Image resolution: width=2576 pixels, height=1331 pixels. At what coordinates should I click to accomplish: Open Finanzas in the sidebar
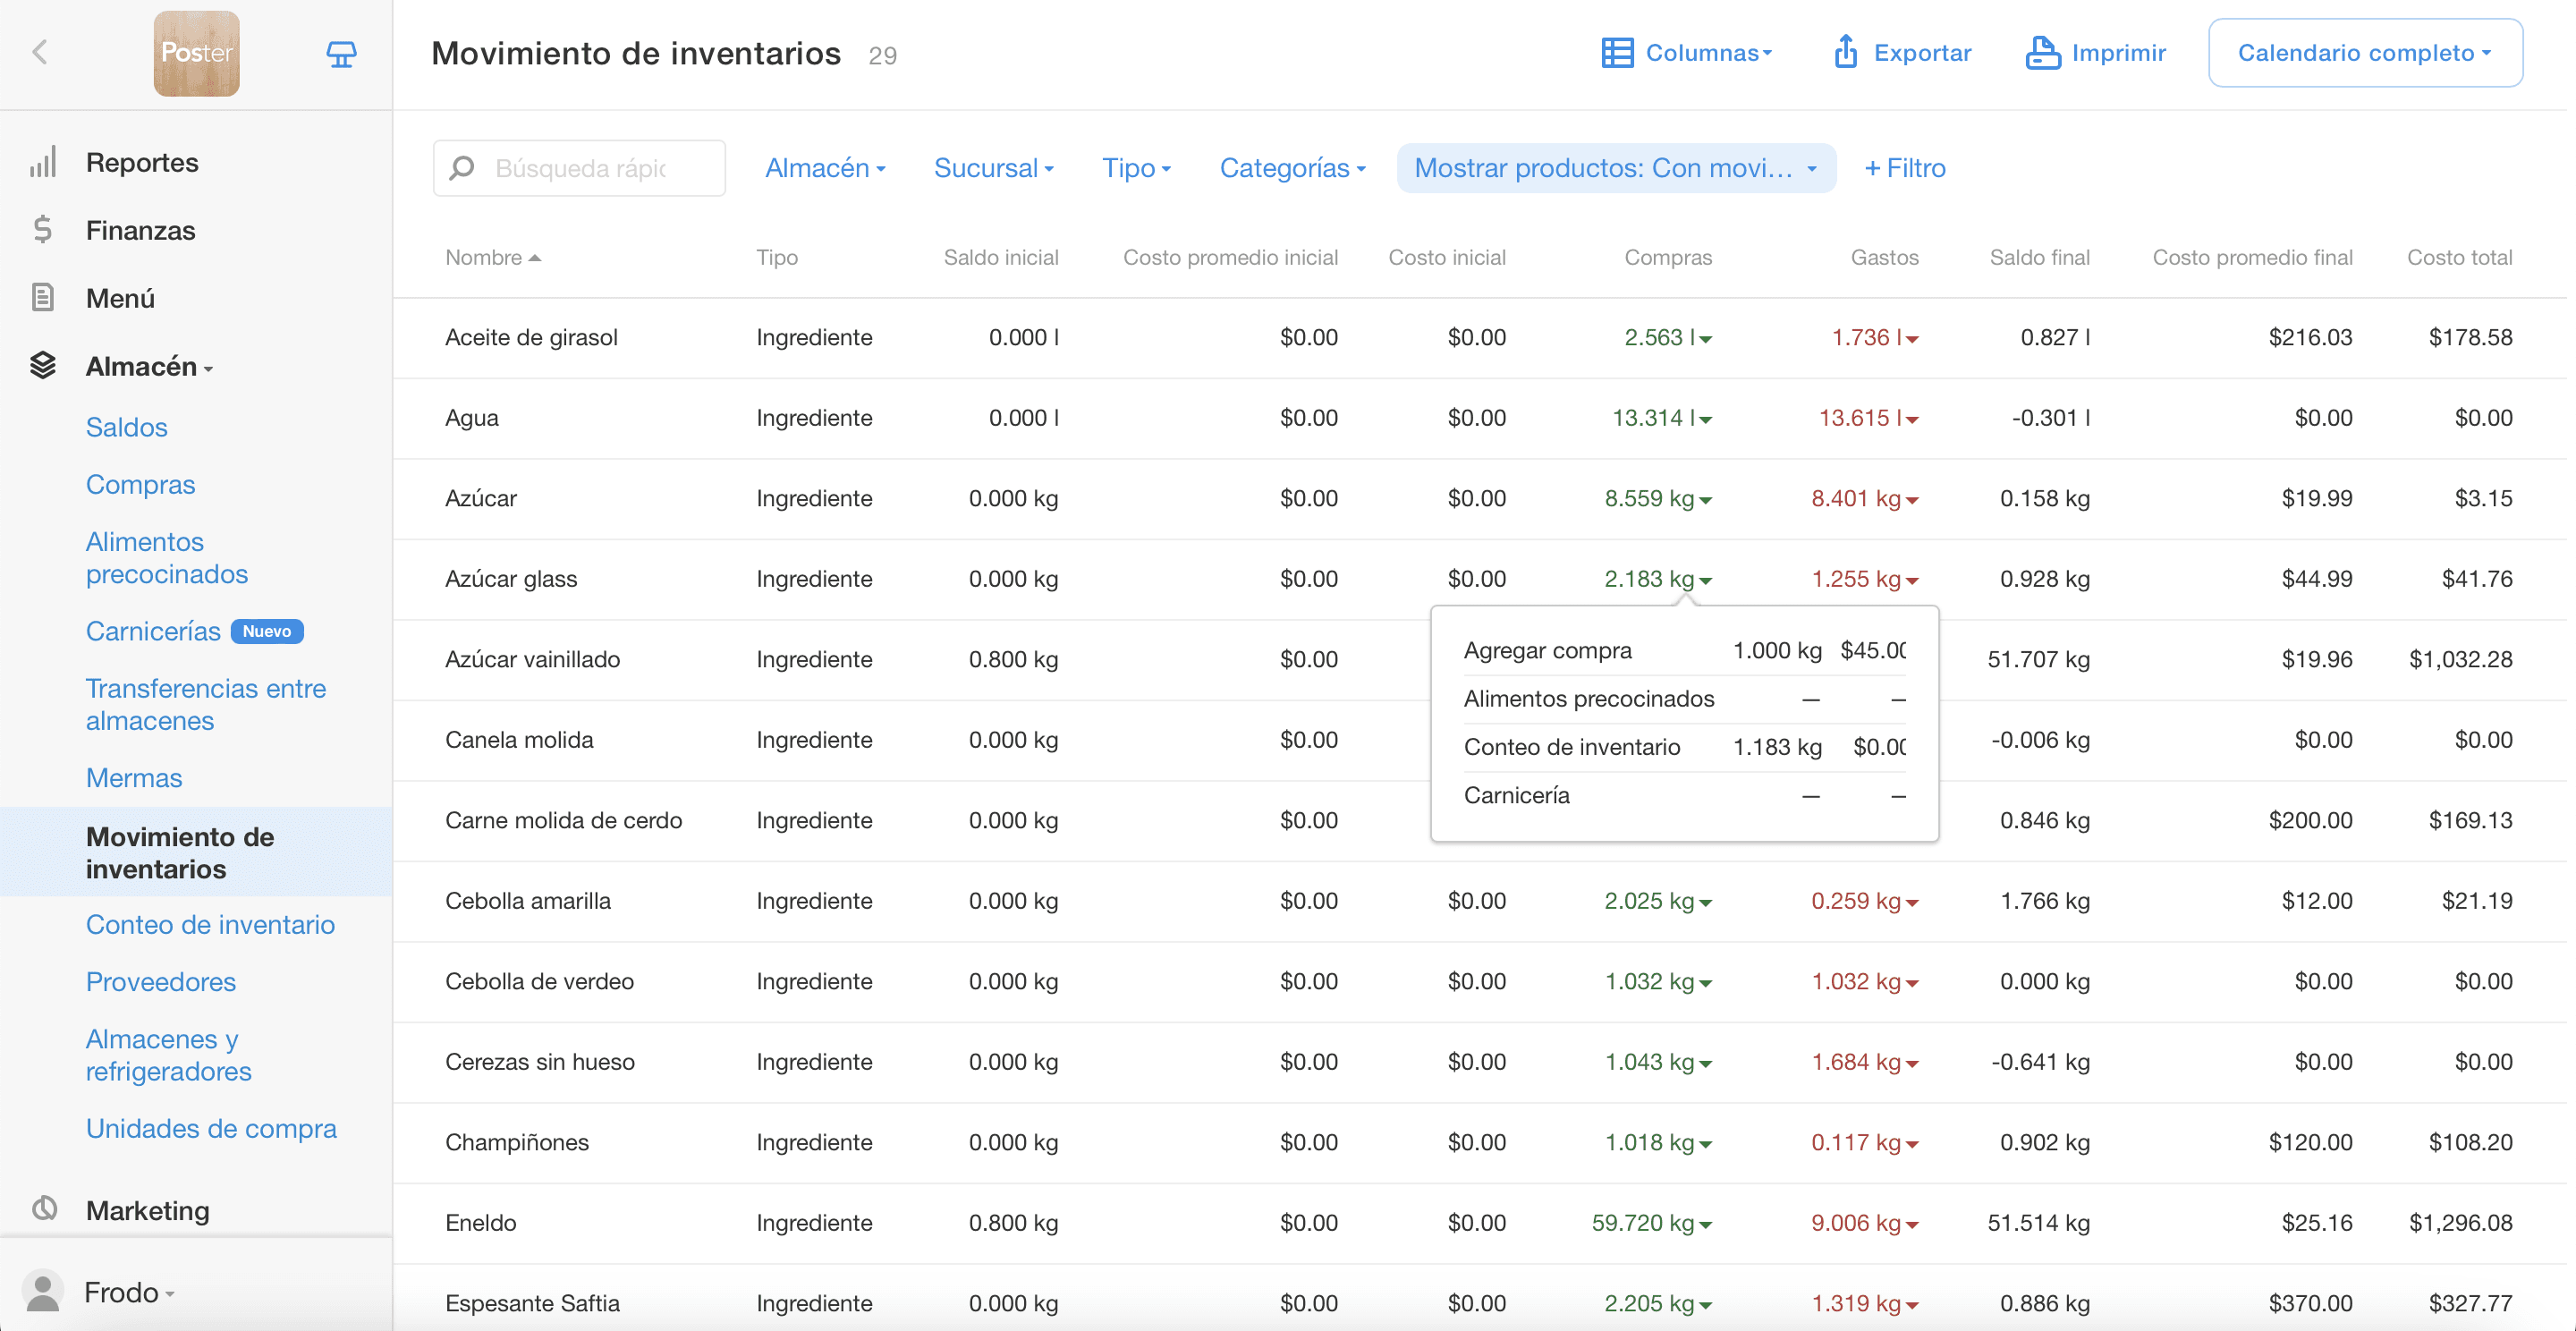(x=140, y=230)
